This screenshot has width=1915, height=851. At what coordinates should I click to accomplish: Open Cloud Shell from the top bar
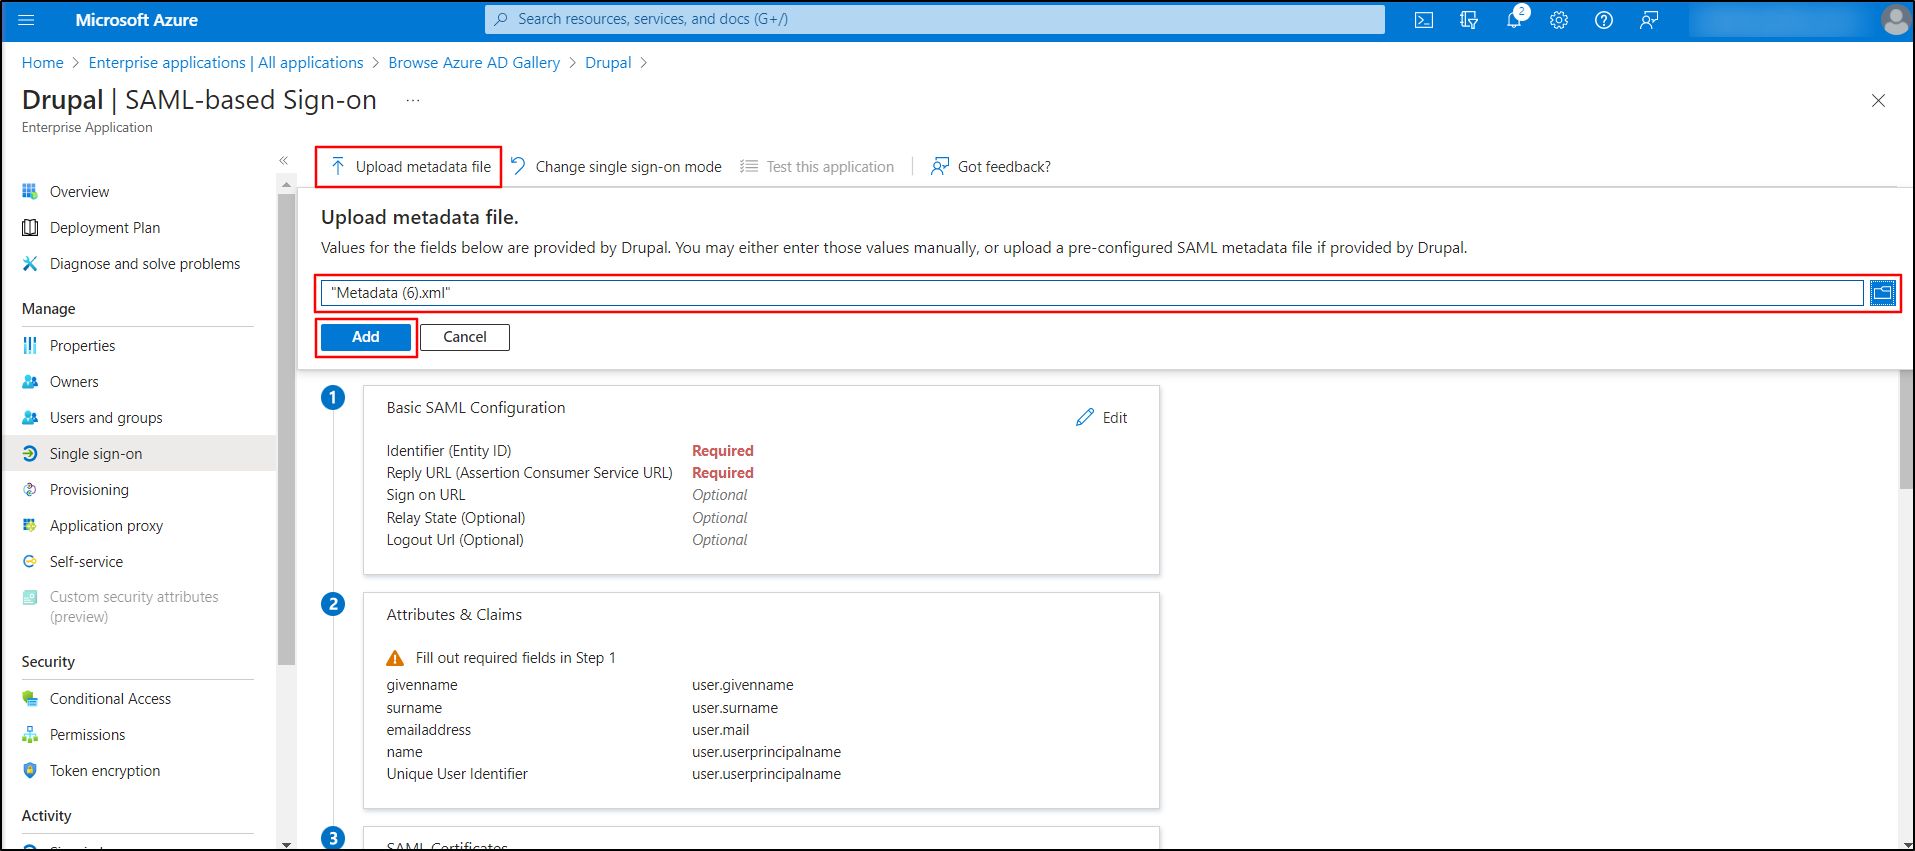(x=1424, y=20)
